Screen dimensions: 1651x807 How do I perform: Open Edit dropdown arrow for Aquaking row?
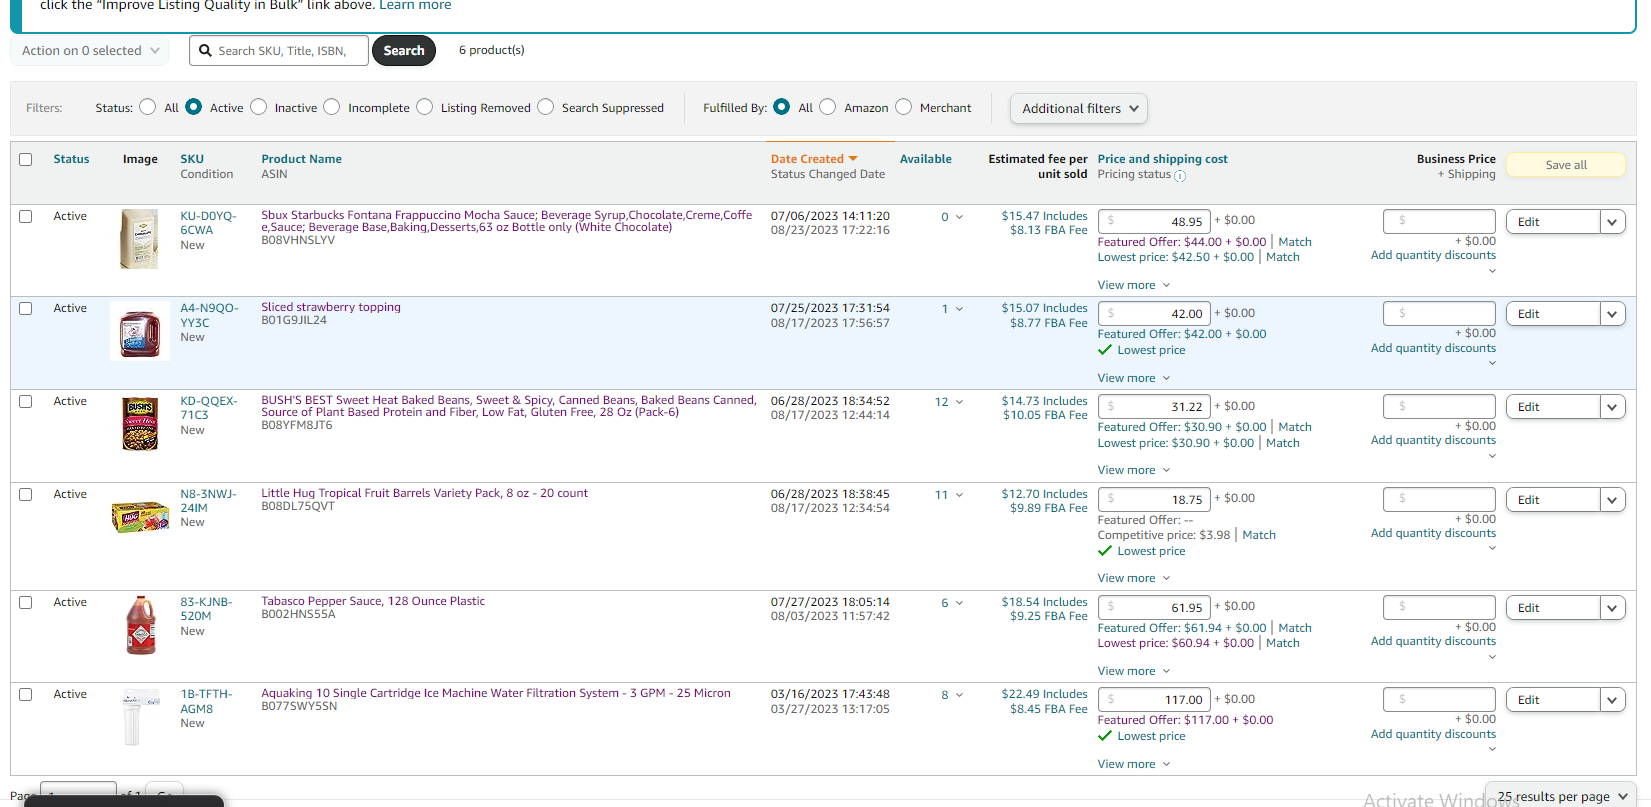tap(1612, 700)
